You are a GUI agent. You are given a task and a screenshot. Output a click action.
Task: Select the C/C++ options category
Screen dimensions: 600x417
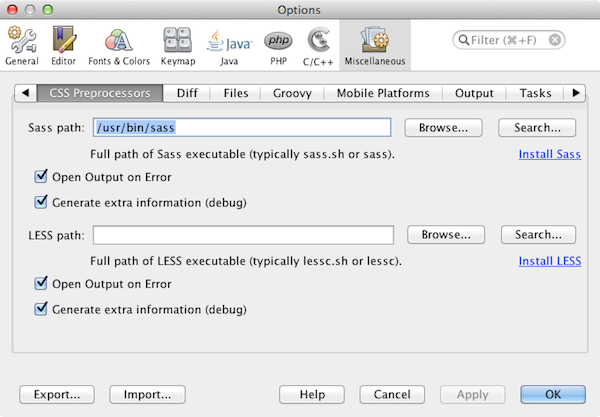319,46
